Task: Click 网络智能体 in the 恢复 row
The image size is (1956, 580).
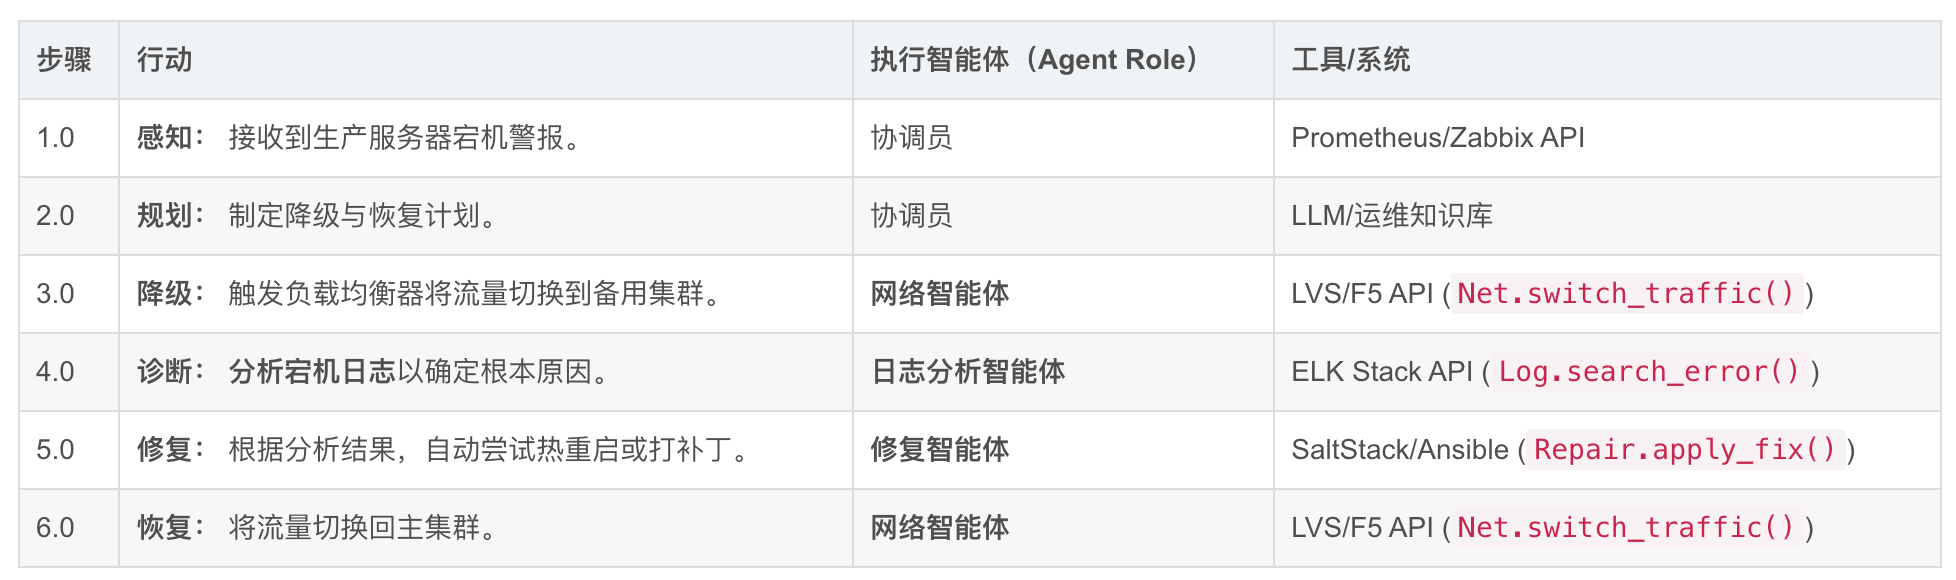Action: [x=939, y=528]
